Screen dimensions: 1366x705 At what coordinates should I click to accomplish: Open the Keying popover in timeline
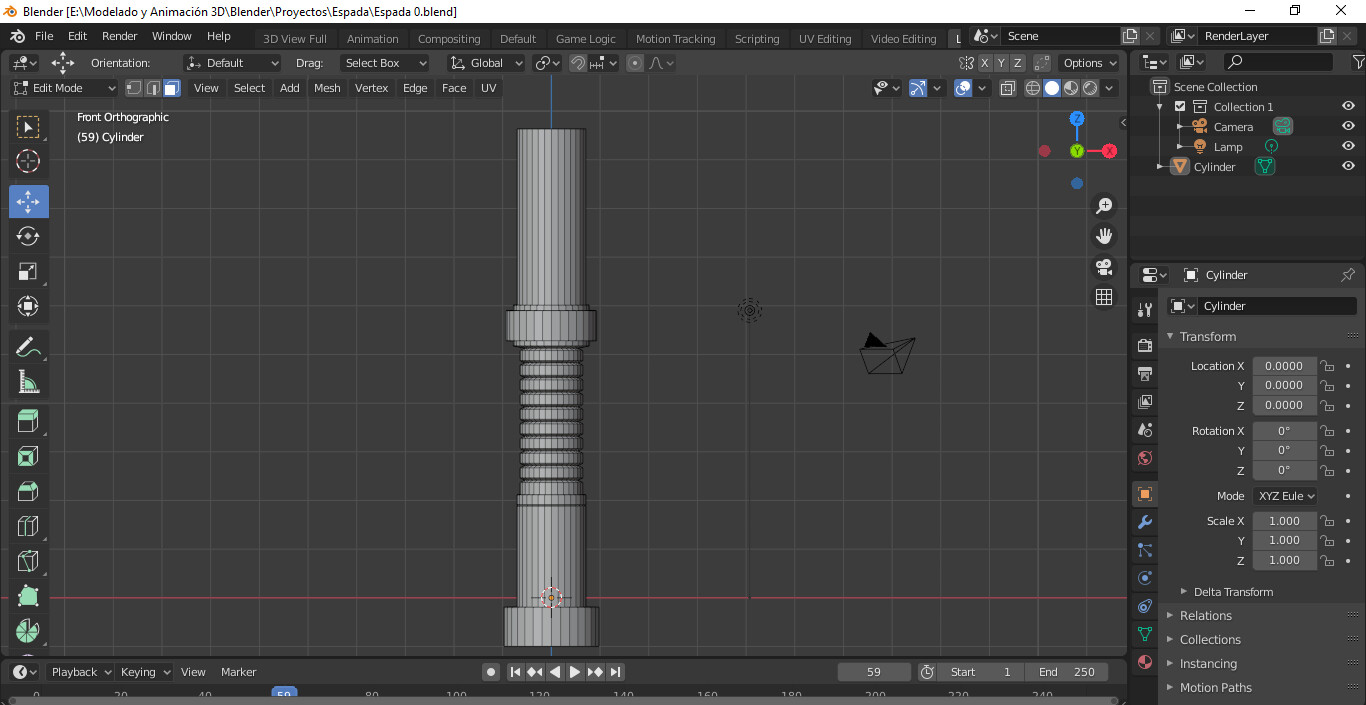click(x=145, y=672)
